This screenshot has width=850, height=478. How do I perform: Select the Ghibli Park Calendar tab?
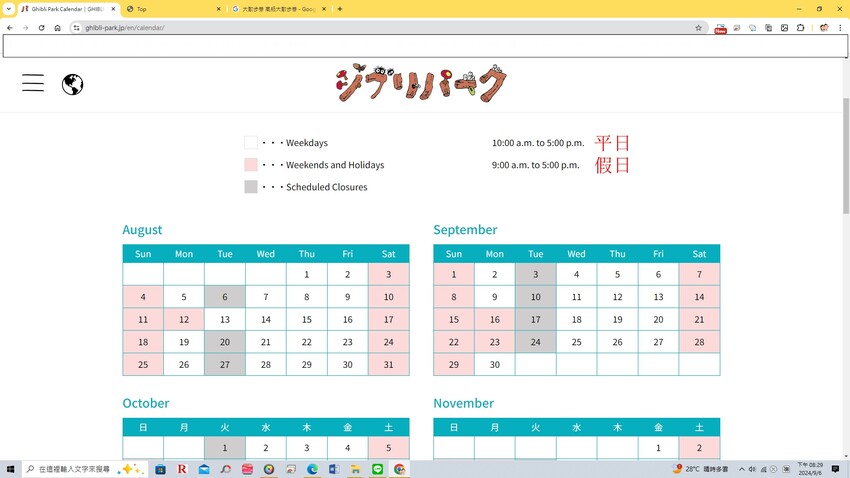point(68,9)
